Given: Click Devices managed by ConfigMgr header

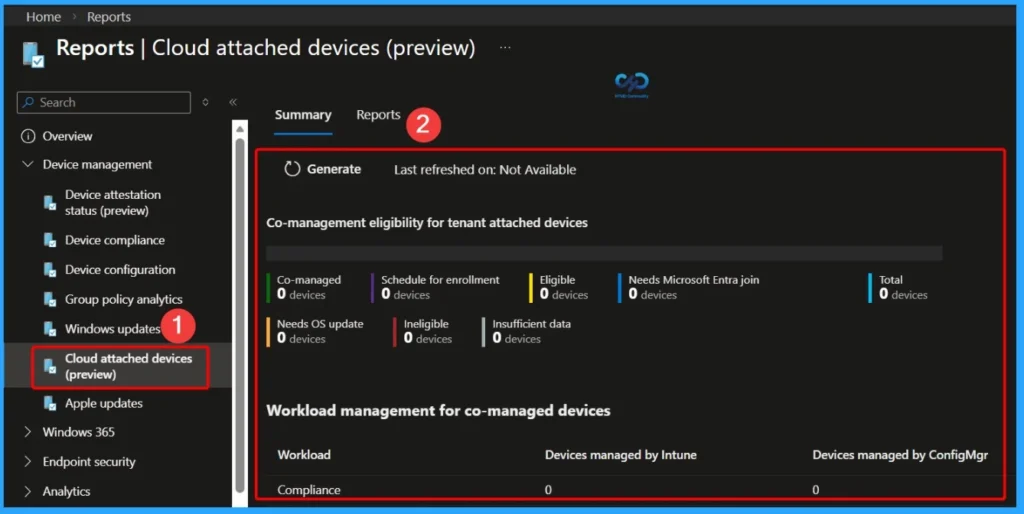Looking at the screenshot, I should coord(900,455).
